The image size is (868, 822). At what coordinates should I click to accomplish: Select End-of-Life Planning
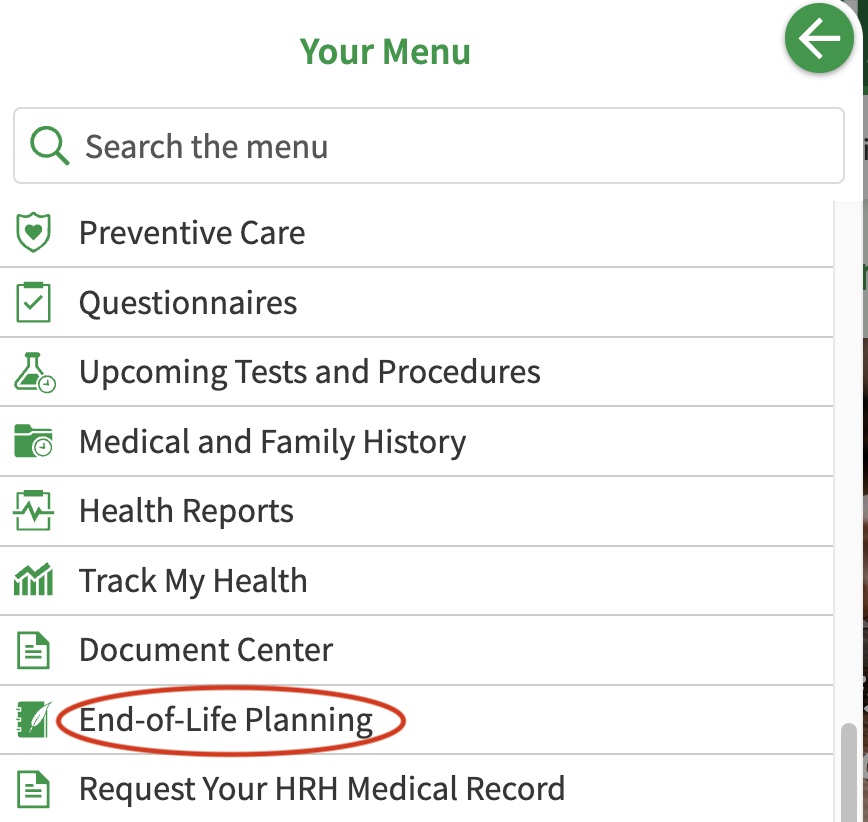coord(416,720)
